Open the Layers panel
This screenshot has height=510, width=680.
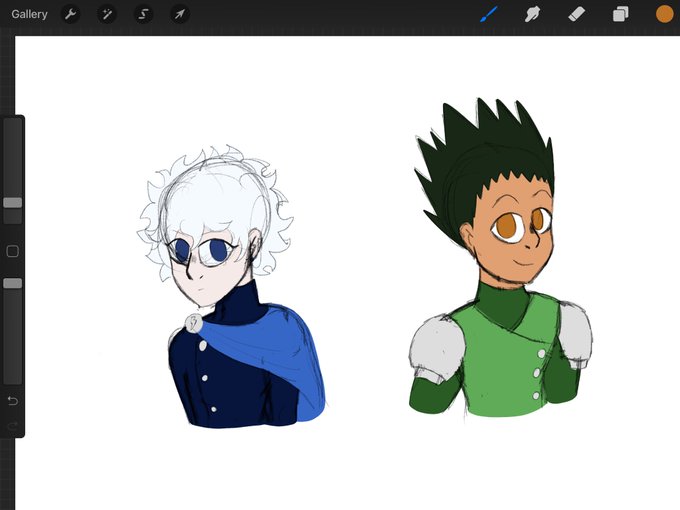[x=621, y=14]
